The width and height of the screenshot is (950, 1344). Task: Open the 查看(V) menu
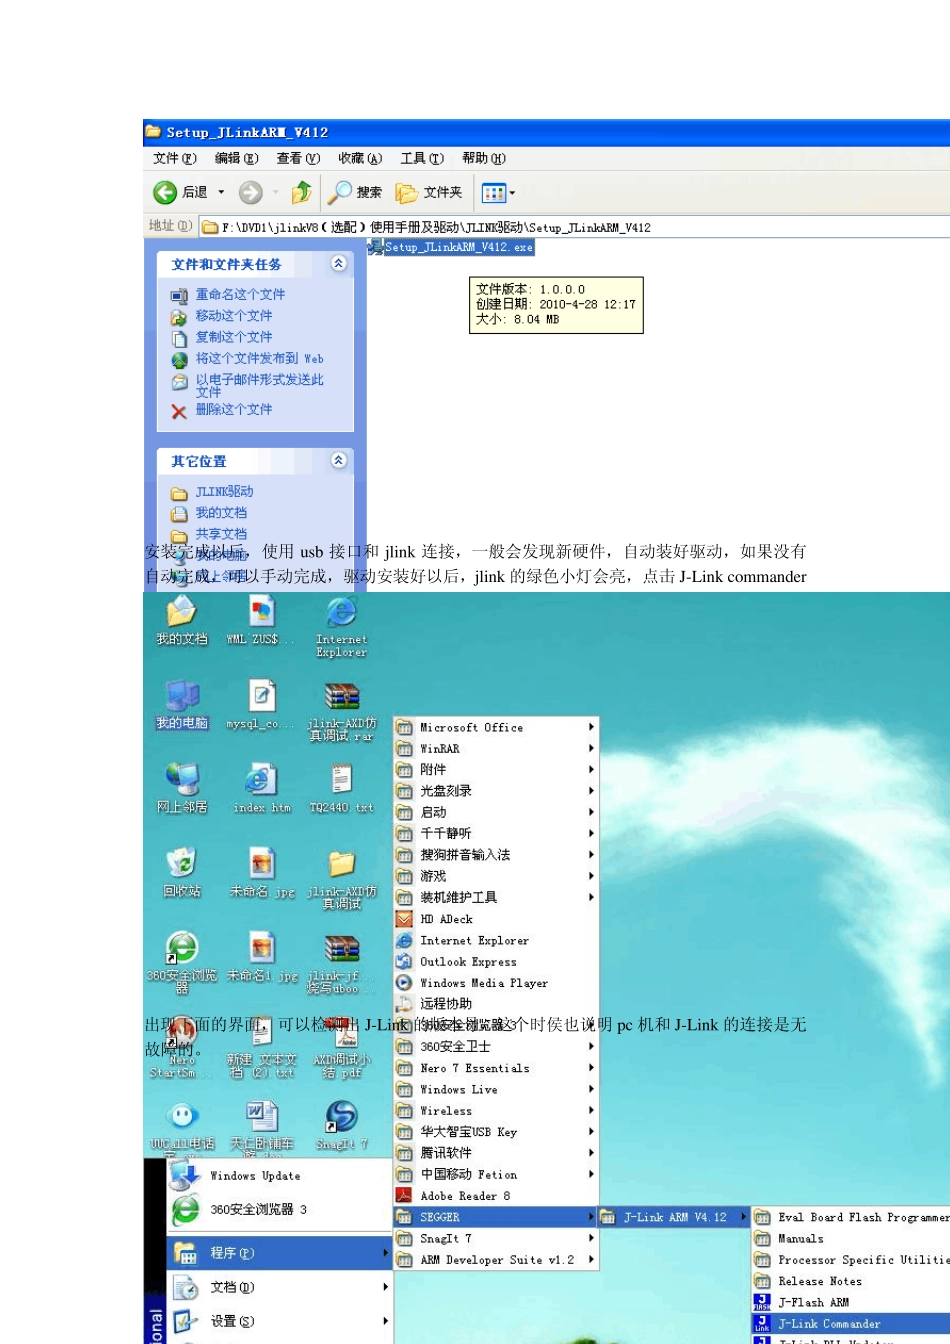298,158
